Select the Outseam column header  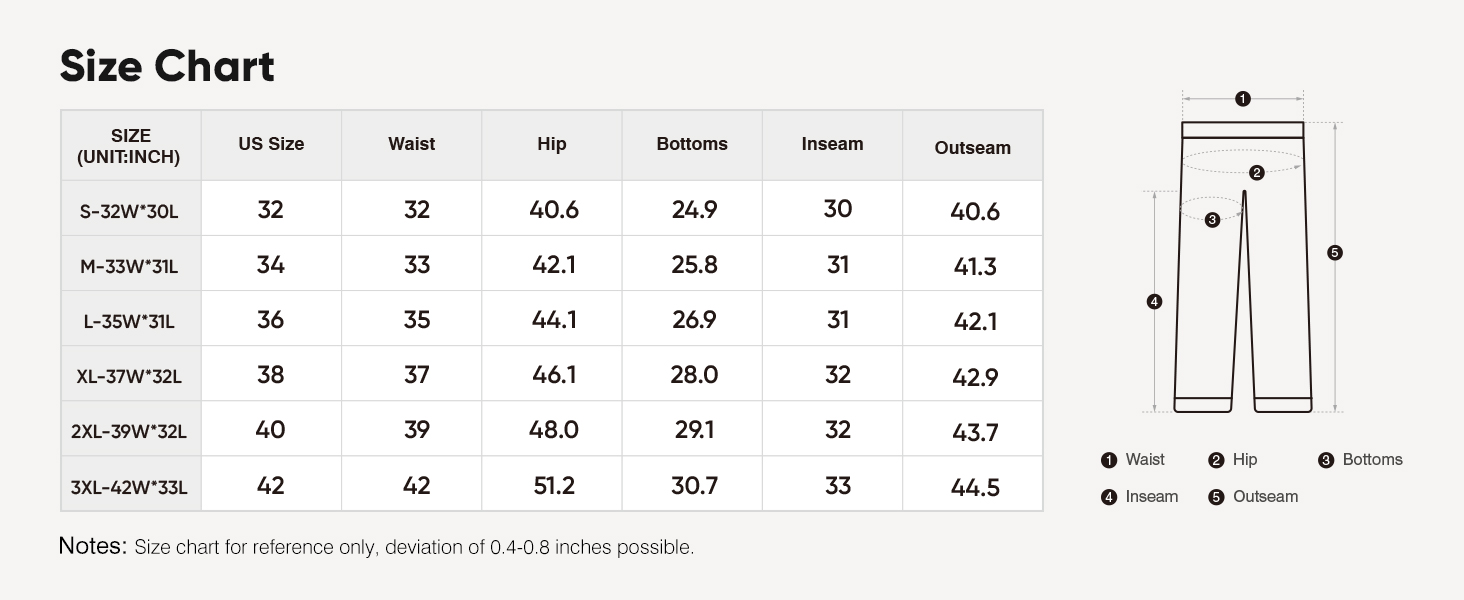click(x=972, y=148)
